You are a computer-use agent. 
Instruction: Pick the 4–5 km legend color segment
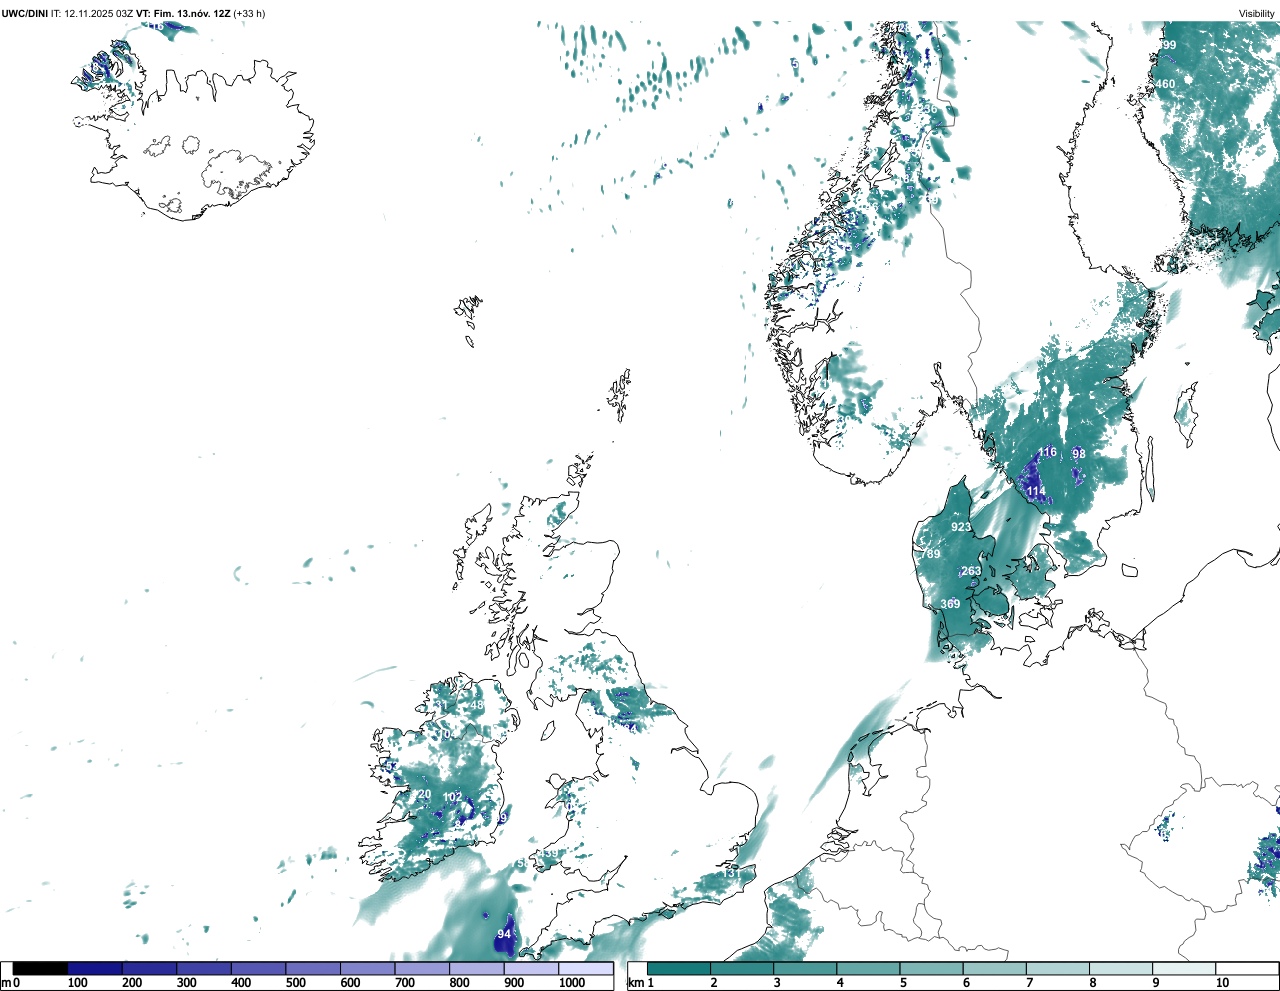click(868, 968)
